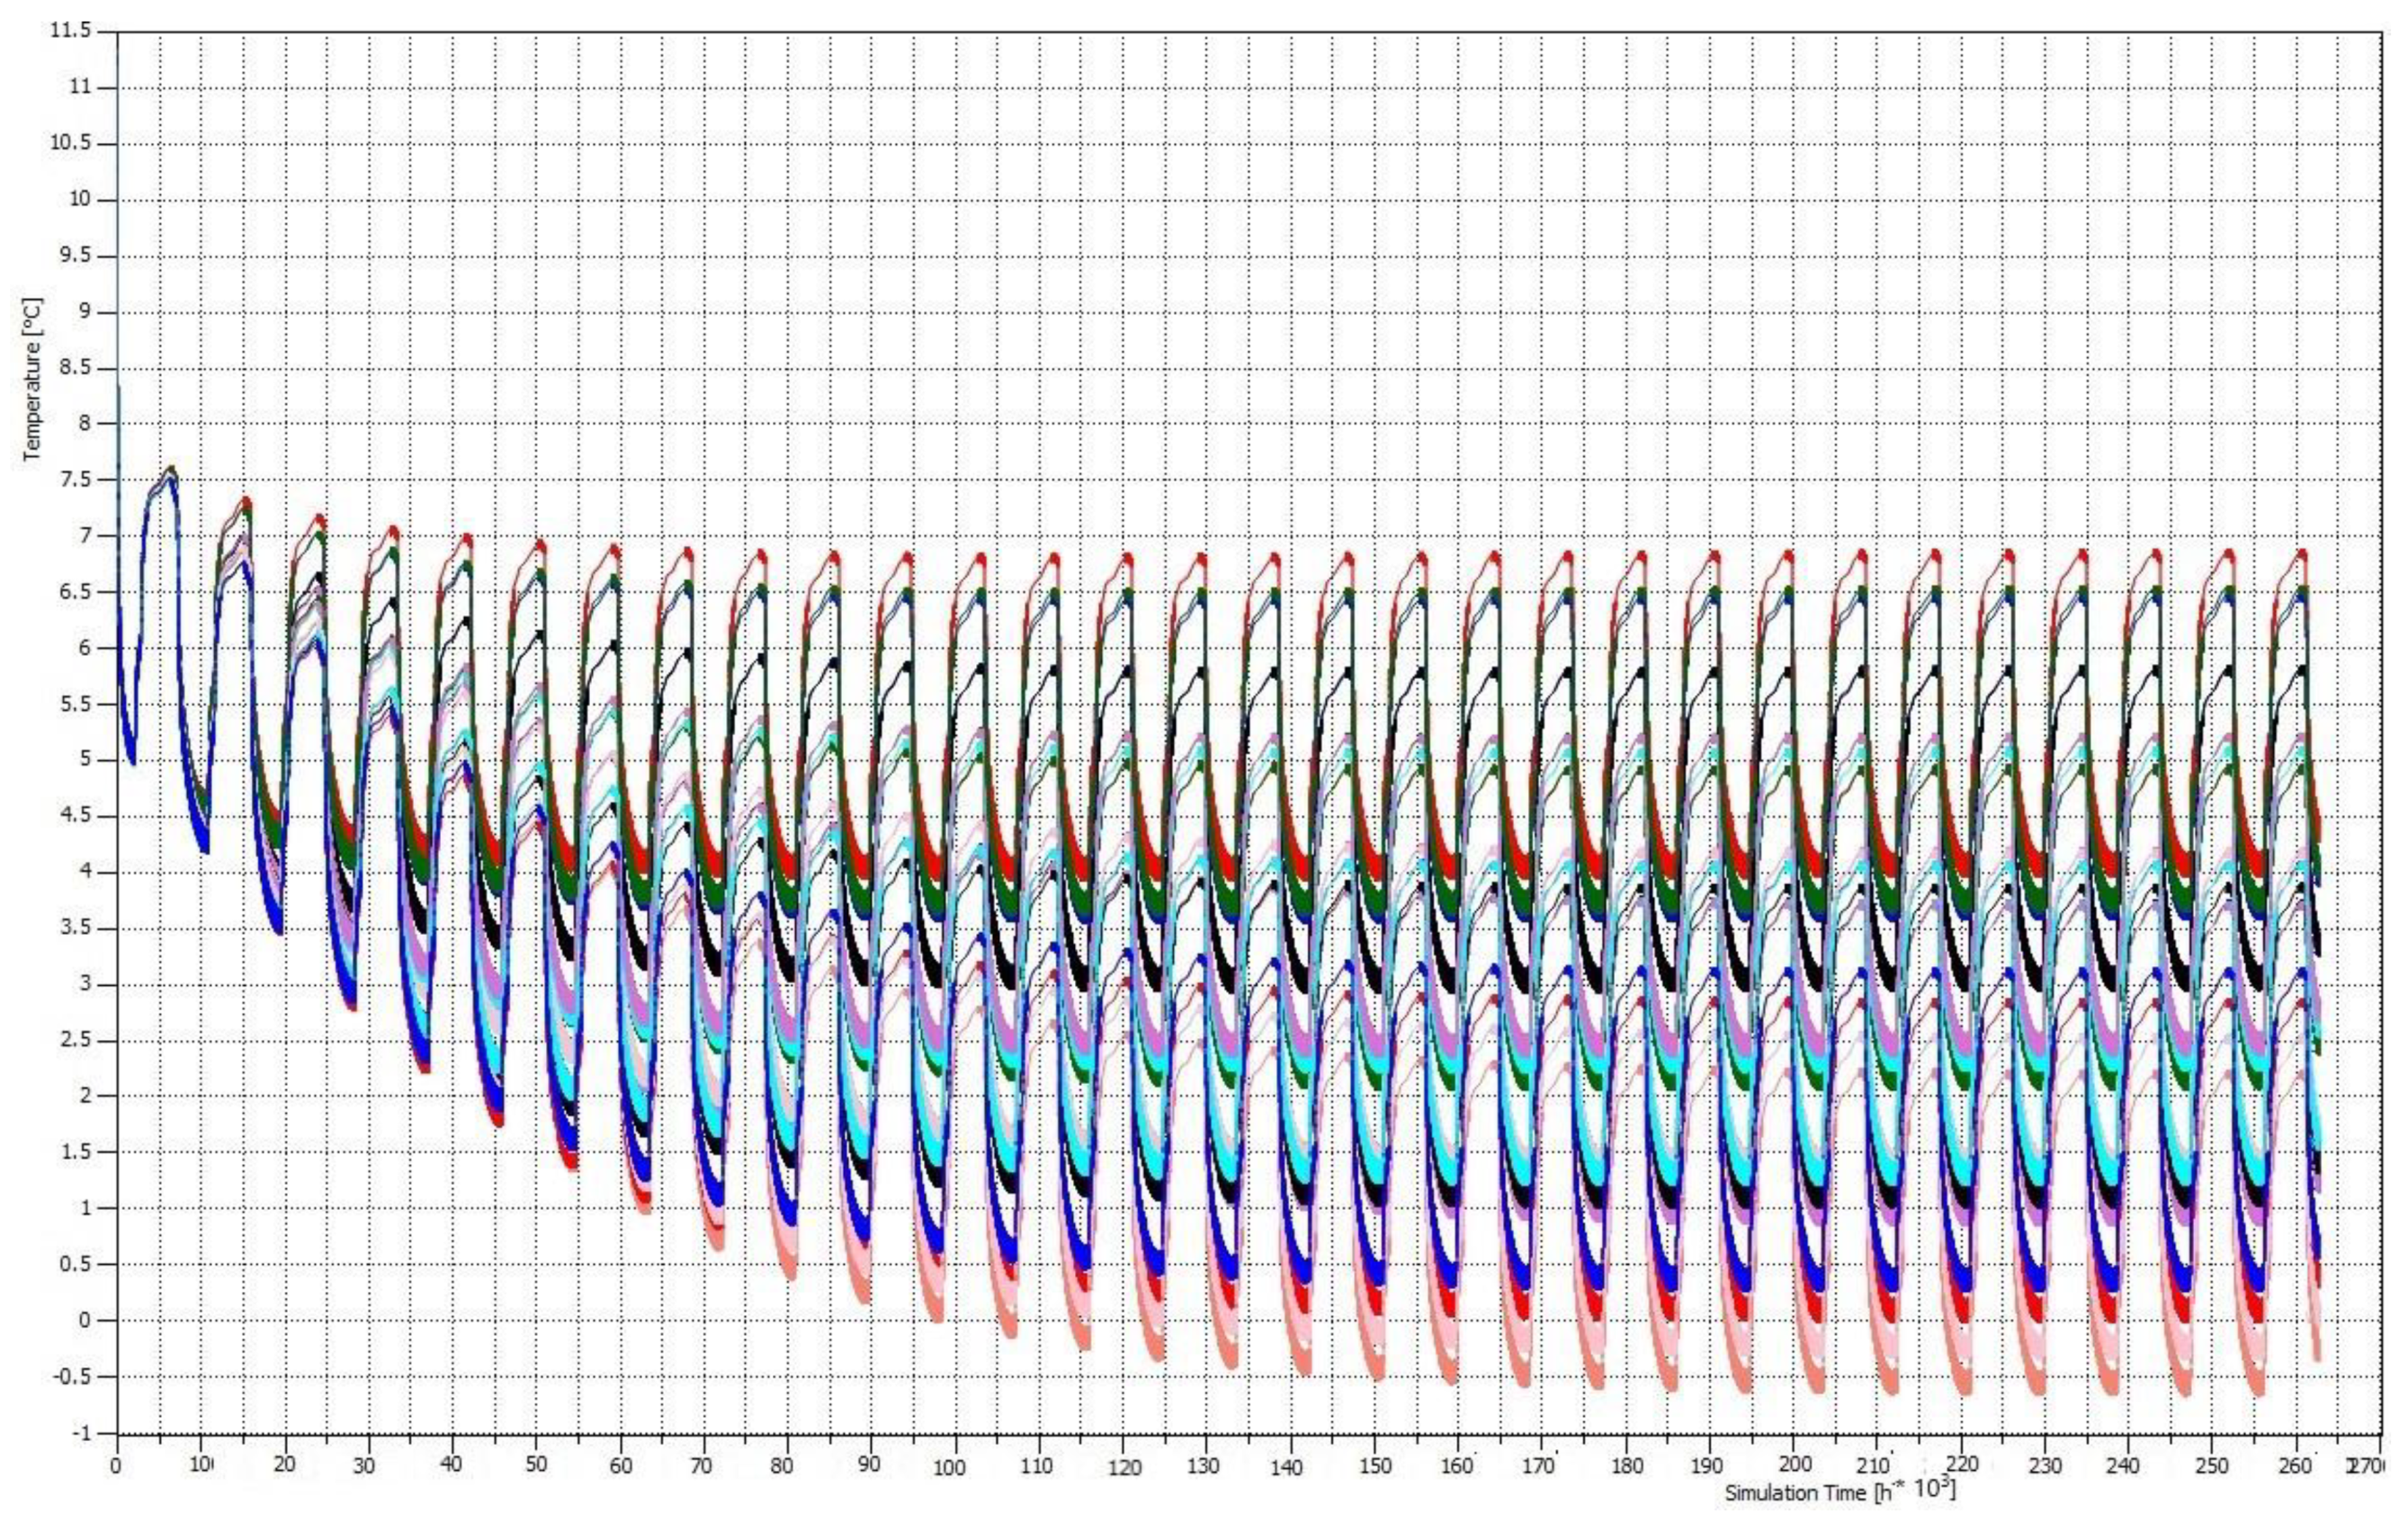Select the 11.5 tick label on temperature axis
Image resolution: width=2408 pixels, height=1523 pixels.
point(69,31)
